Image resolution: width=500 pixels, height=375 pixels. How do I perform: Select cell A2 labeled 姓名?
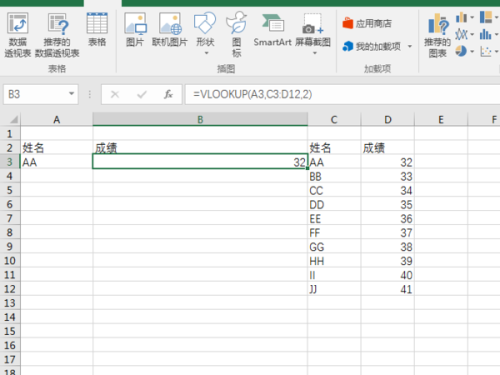pyautogui.click(x=57, y=148)
